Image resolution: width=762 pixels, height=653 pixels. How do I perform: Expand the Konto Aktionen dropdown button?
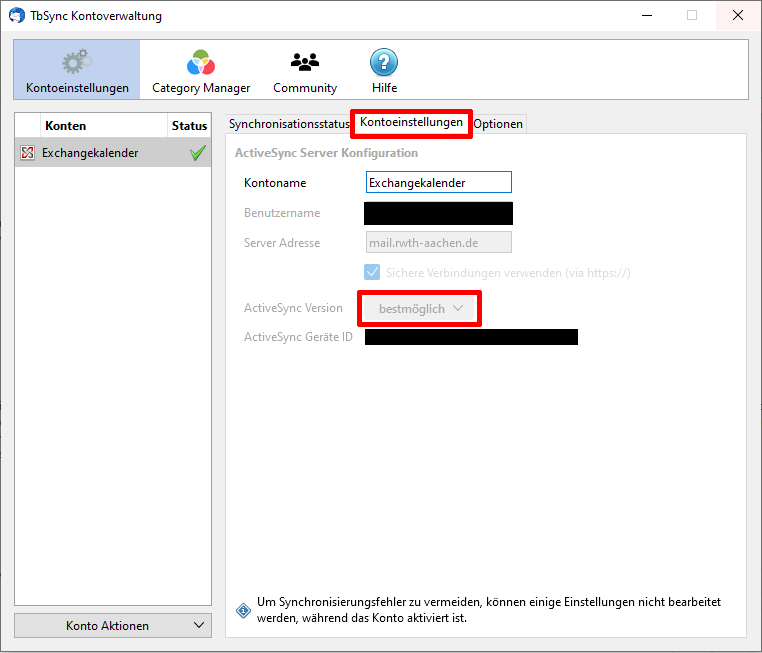[113, 625]
